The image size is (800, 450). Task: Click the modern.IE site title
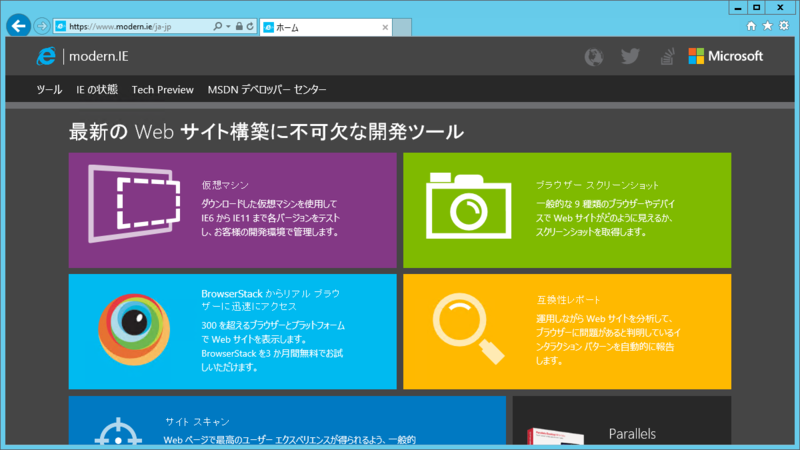(x=98, y=56)
